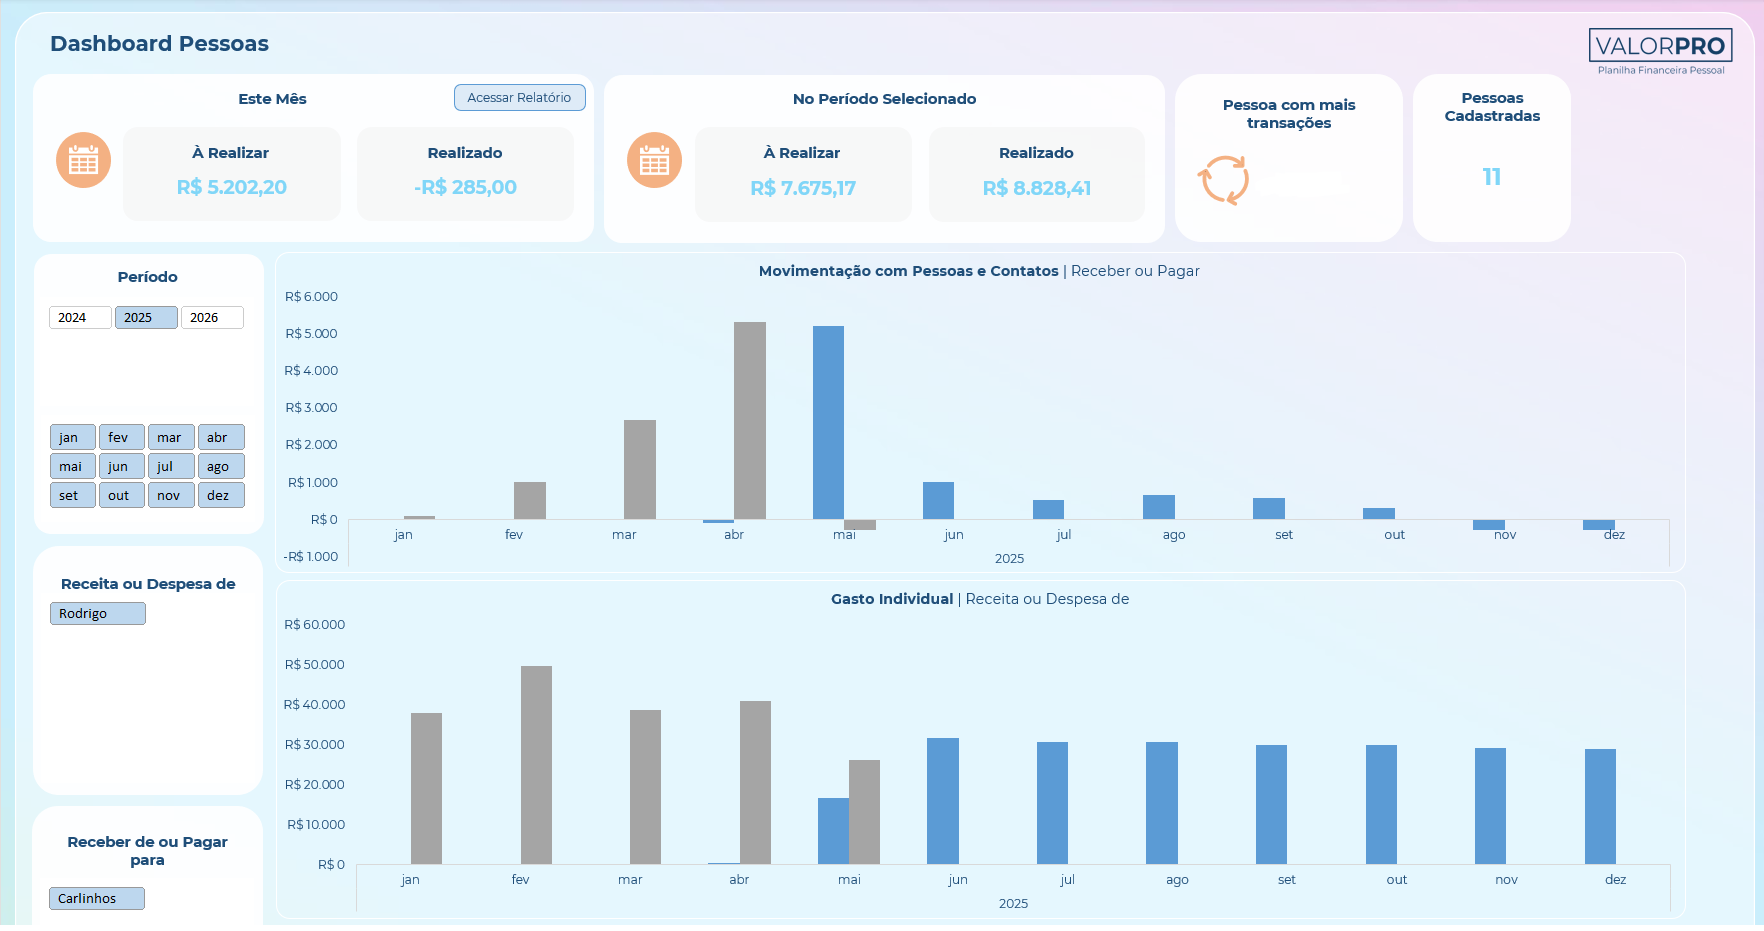1764x931 pixels.
Task: Select year 2026 in Período slicer
Action: pos(212,317)
